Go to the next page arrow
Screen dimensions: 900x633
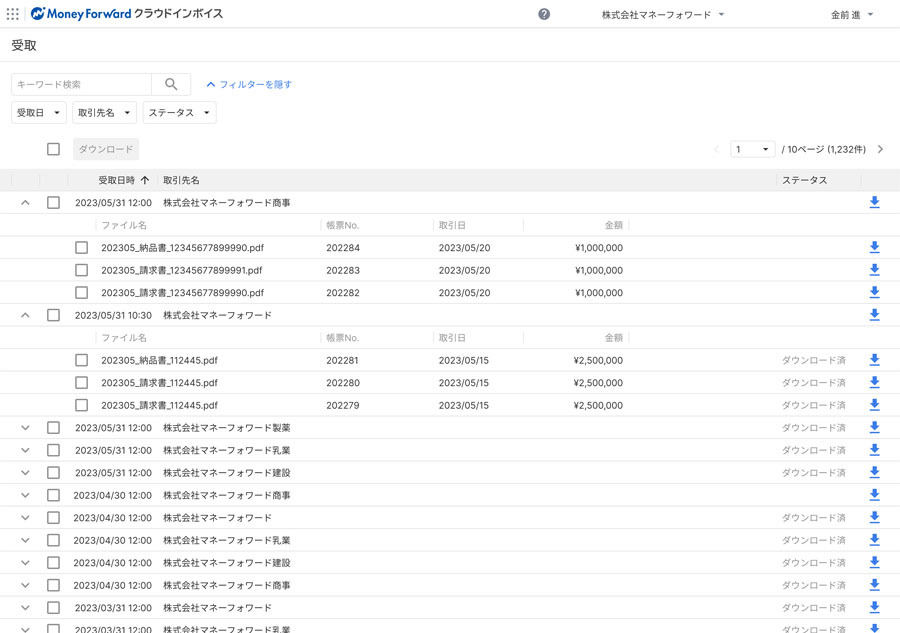pyautogui.click(x=880, y=149)
